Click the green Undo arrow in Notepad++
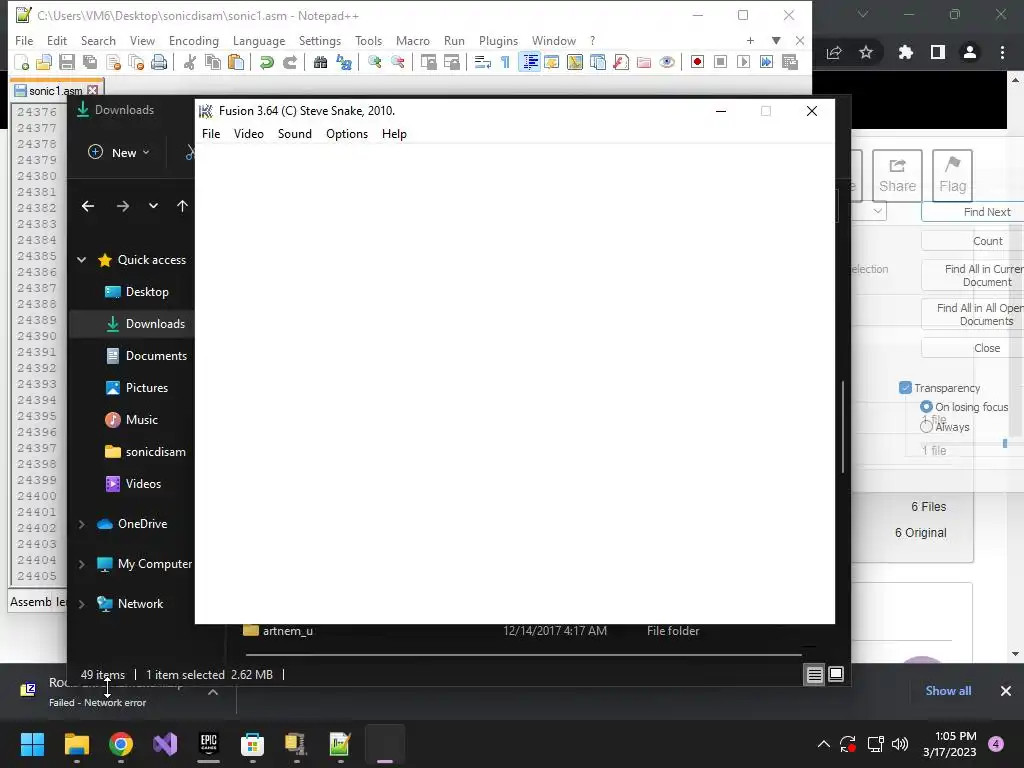 pos(266,62)
